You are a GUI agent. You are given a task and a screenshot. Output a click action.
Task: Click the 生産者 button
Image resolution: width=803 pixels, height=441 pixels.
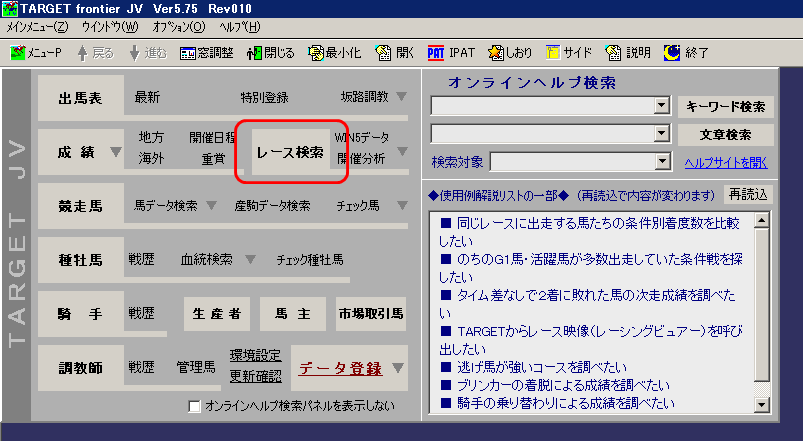pyautogui.click(x=217, y=313)
